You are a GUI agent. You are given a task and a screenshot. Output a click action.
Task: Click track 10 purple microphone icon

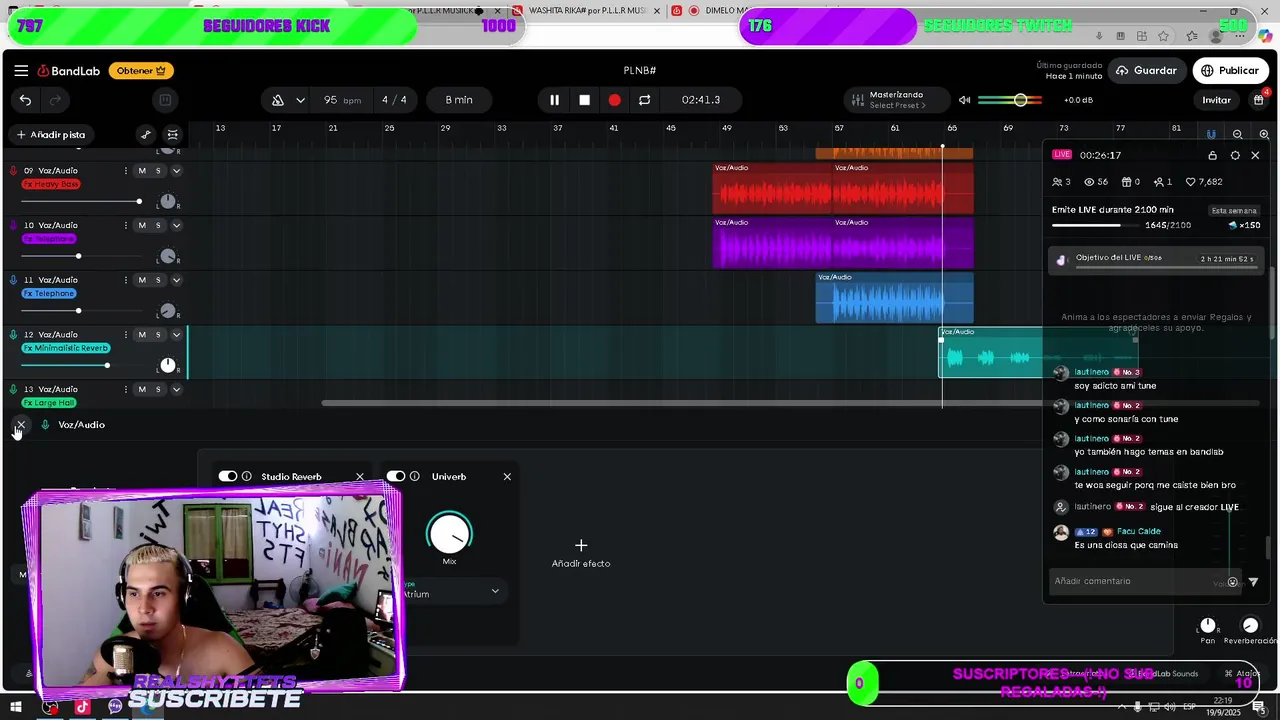13,226
